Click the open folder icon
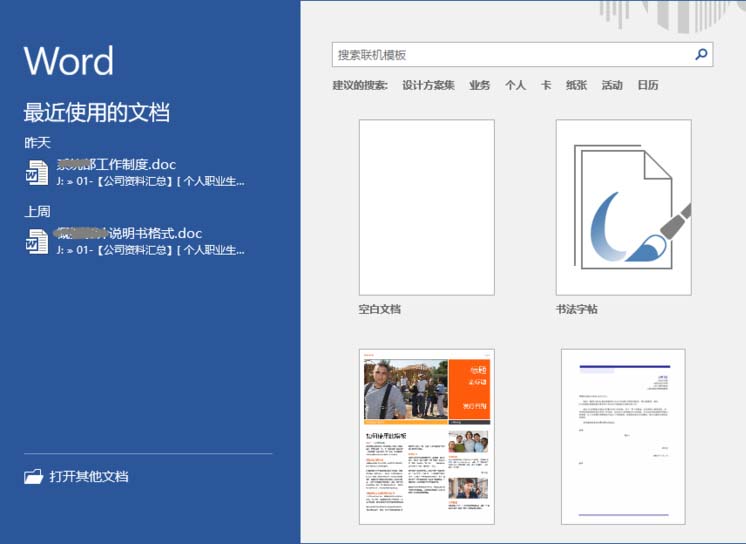This screenshot has width=746, height=544. (33, 476)
